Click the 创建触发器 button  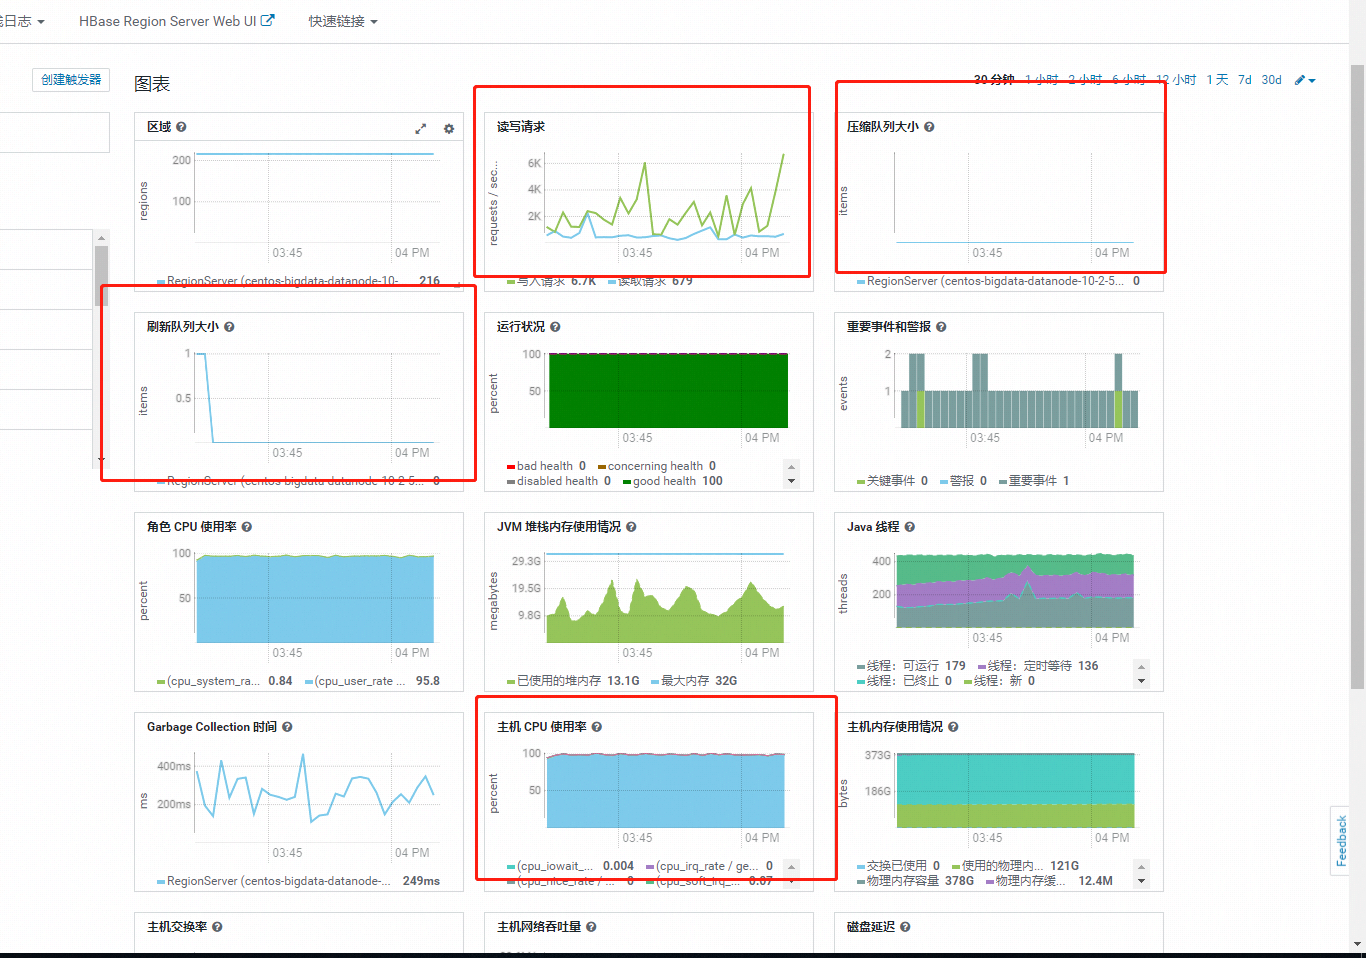(x=71, y=80)
